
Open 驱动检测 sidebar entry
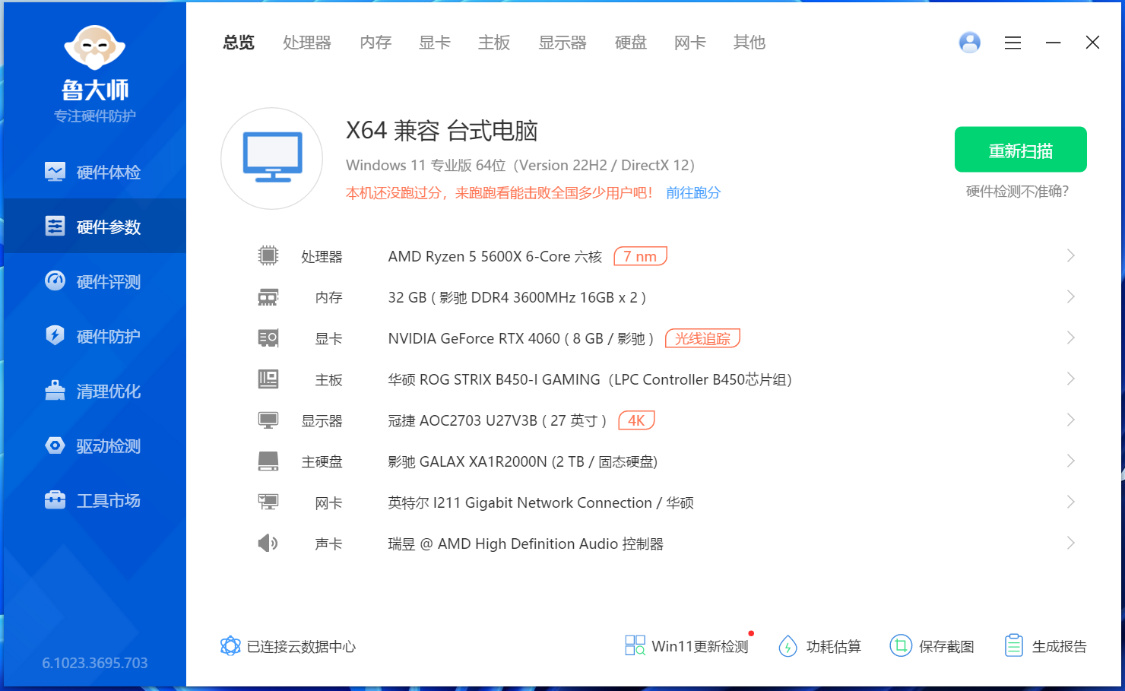click(95, 446)
